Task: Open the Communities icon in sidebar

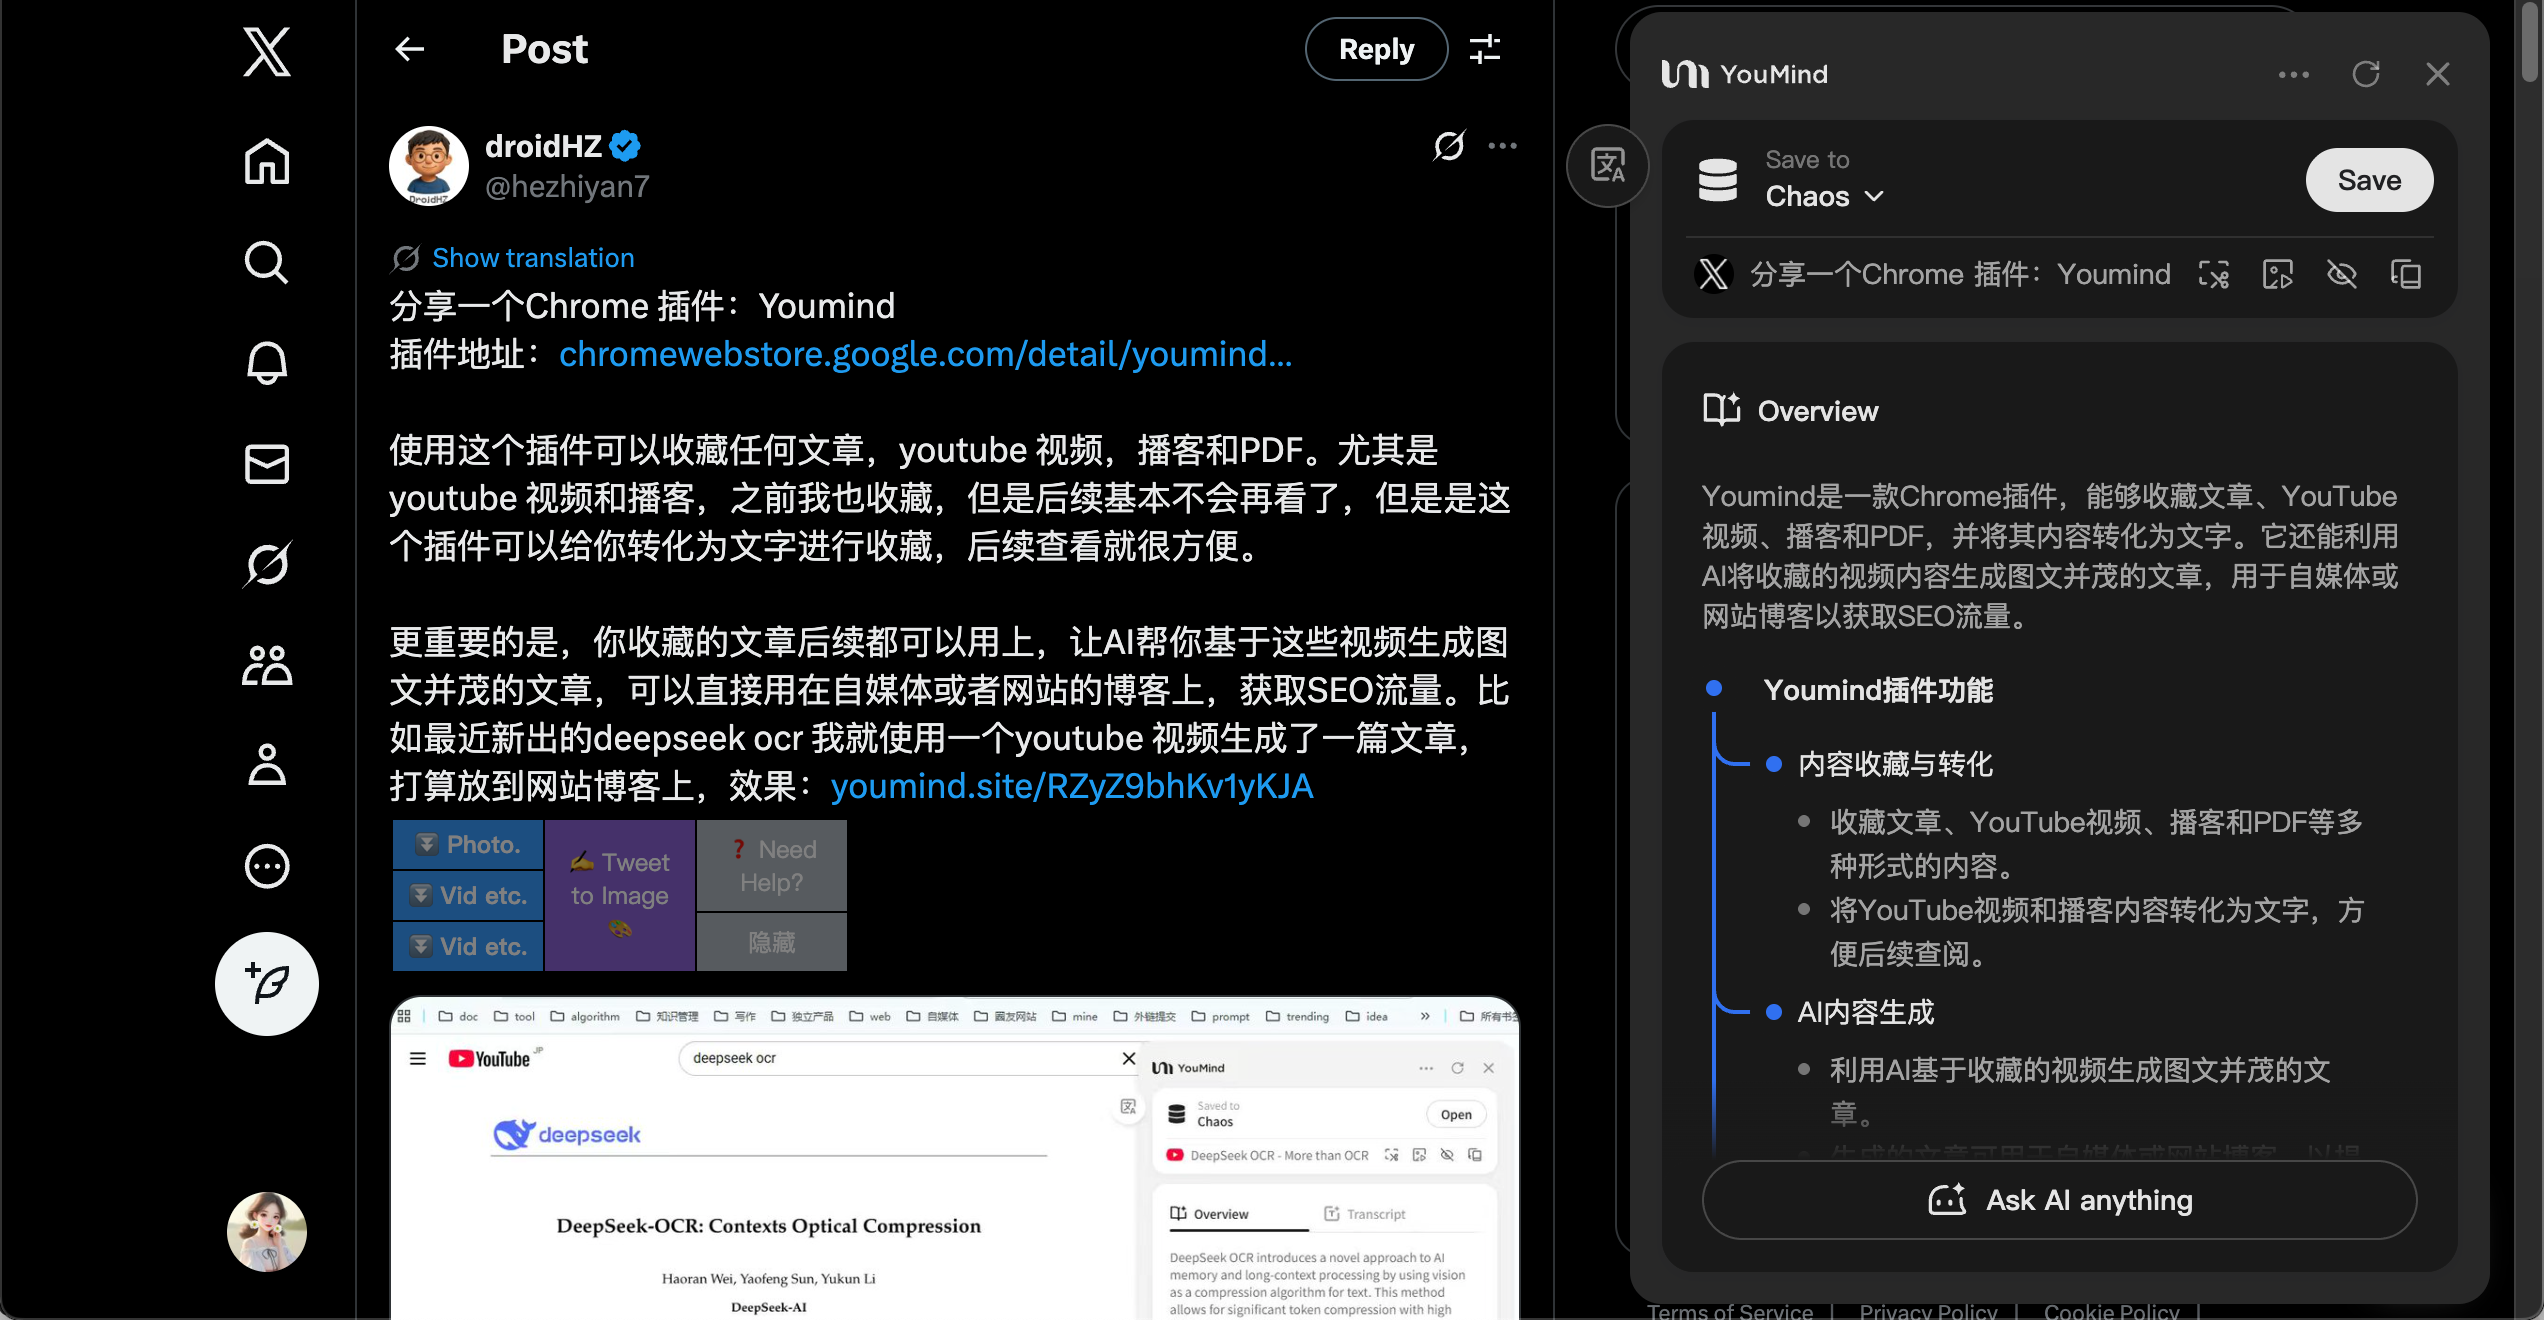Action: click(266, 664)
